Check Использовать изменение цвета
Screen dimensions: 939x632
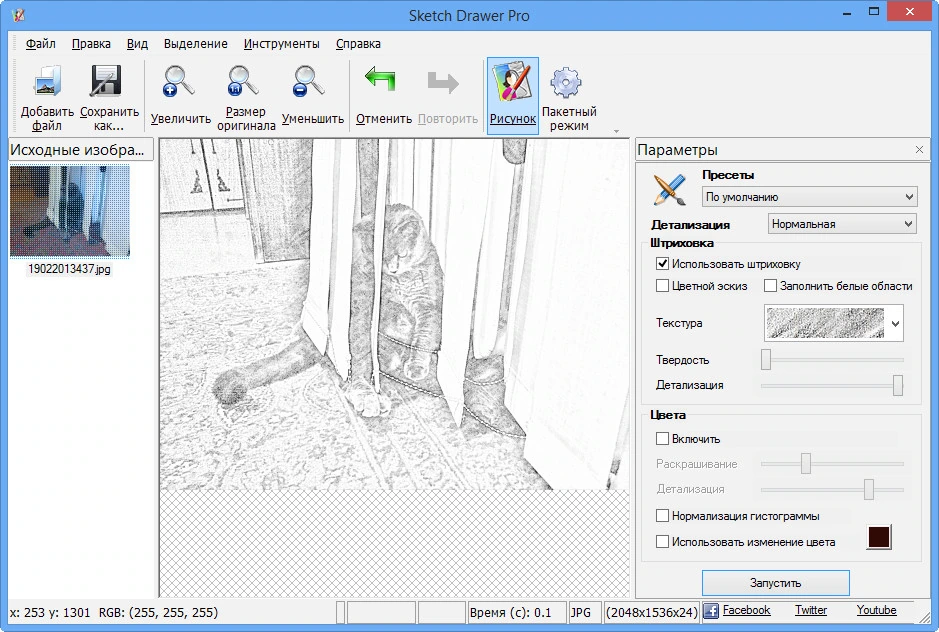pos(662,542)
